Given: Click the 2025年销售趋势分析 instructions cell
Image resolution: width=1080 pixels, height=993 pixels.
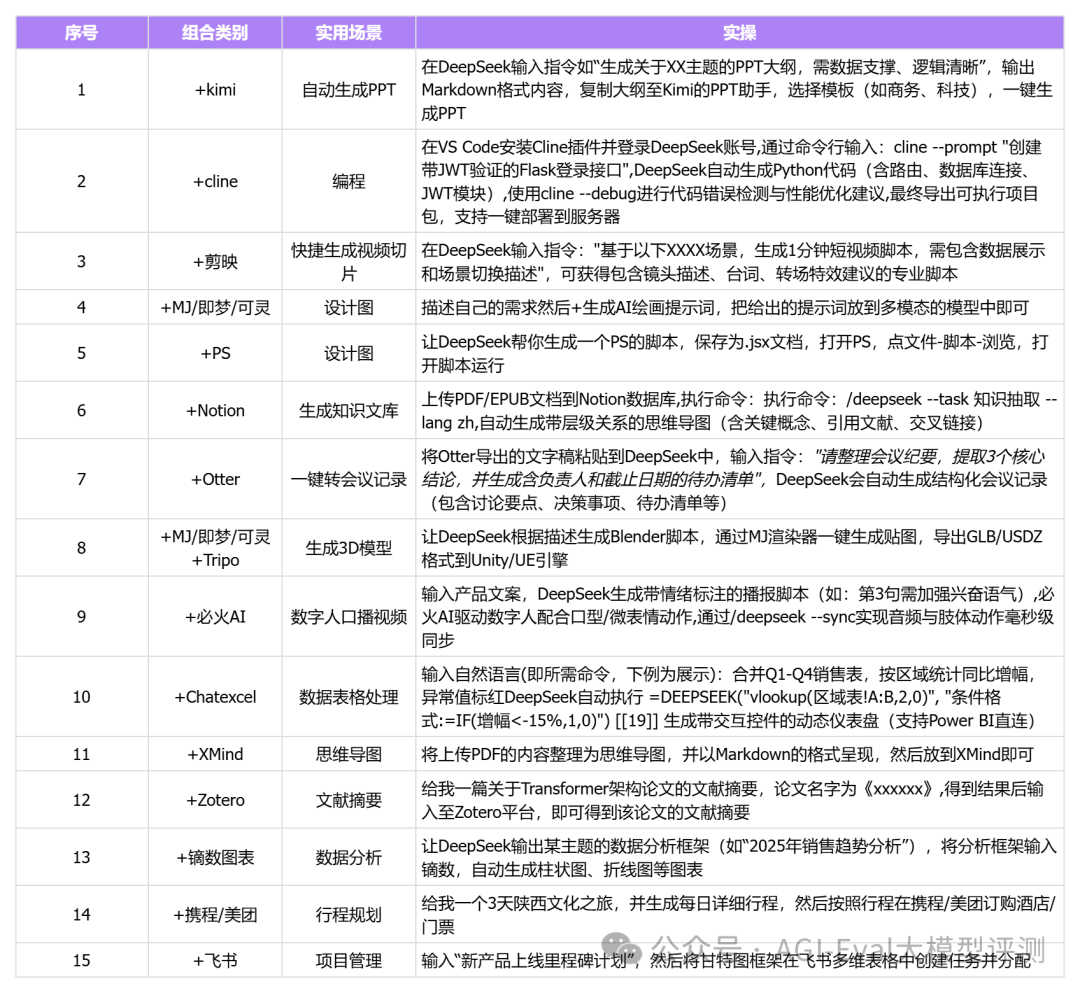Looking at the screenshot, I should 740,857.
